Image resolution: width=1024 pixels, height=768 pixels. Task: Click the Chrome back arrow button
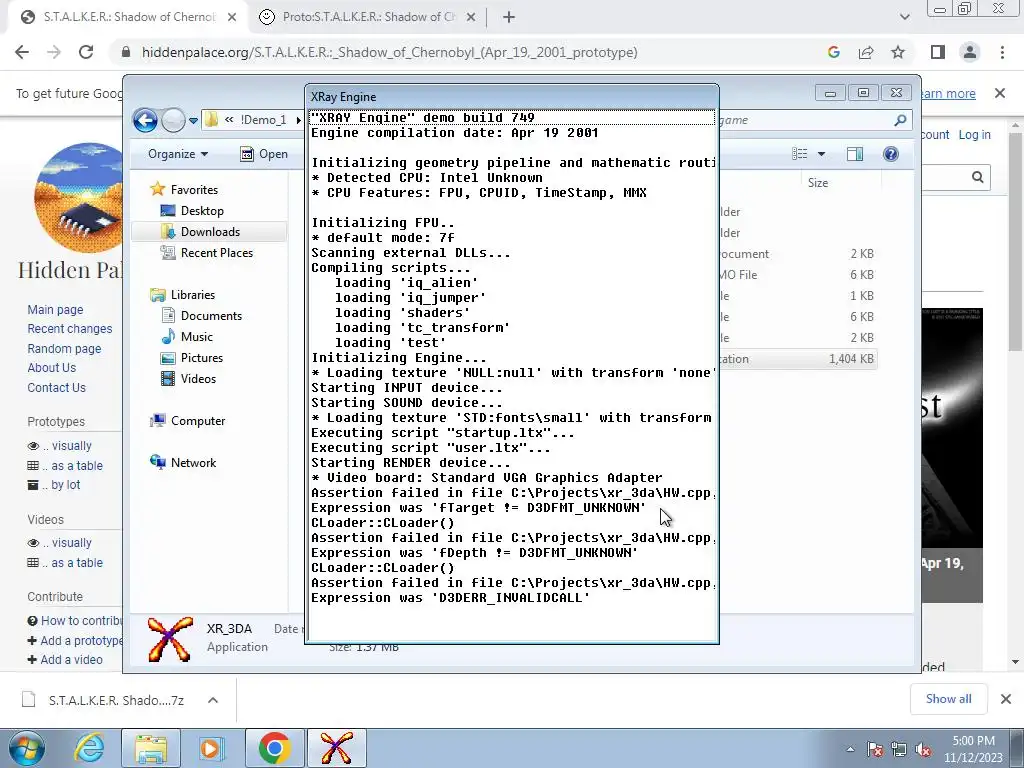click(22, 52)
